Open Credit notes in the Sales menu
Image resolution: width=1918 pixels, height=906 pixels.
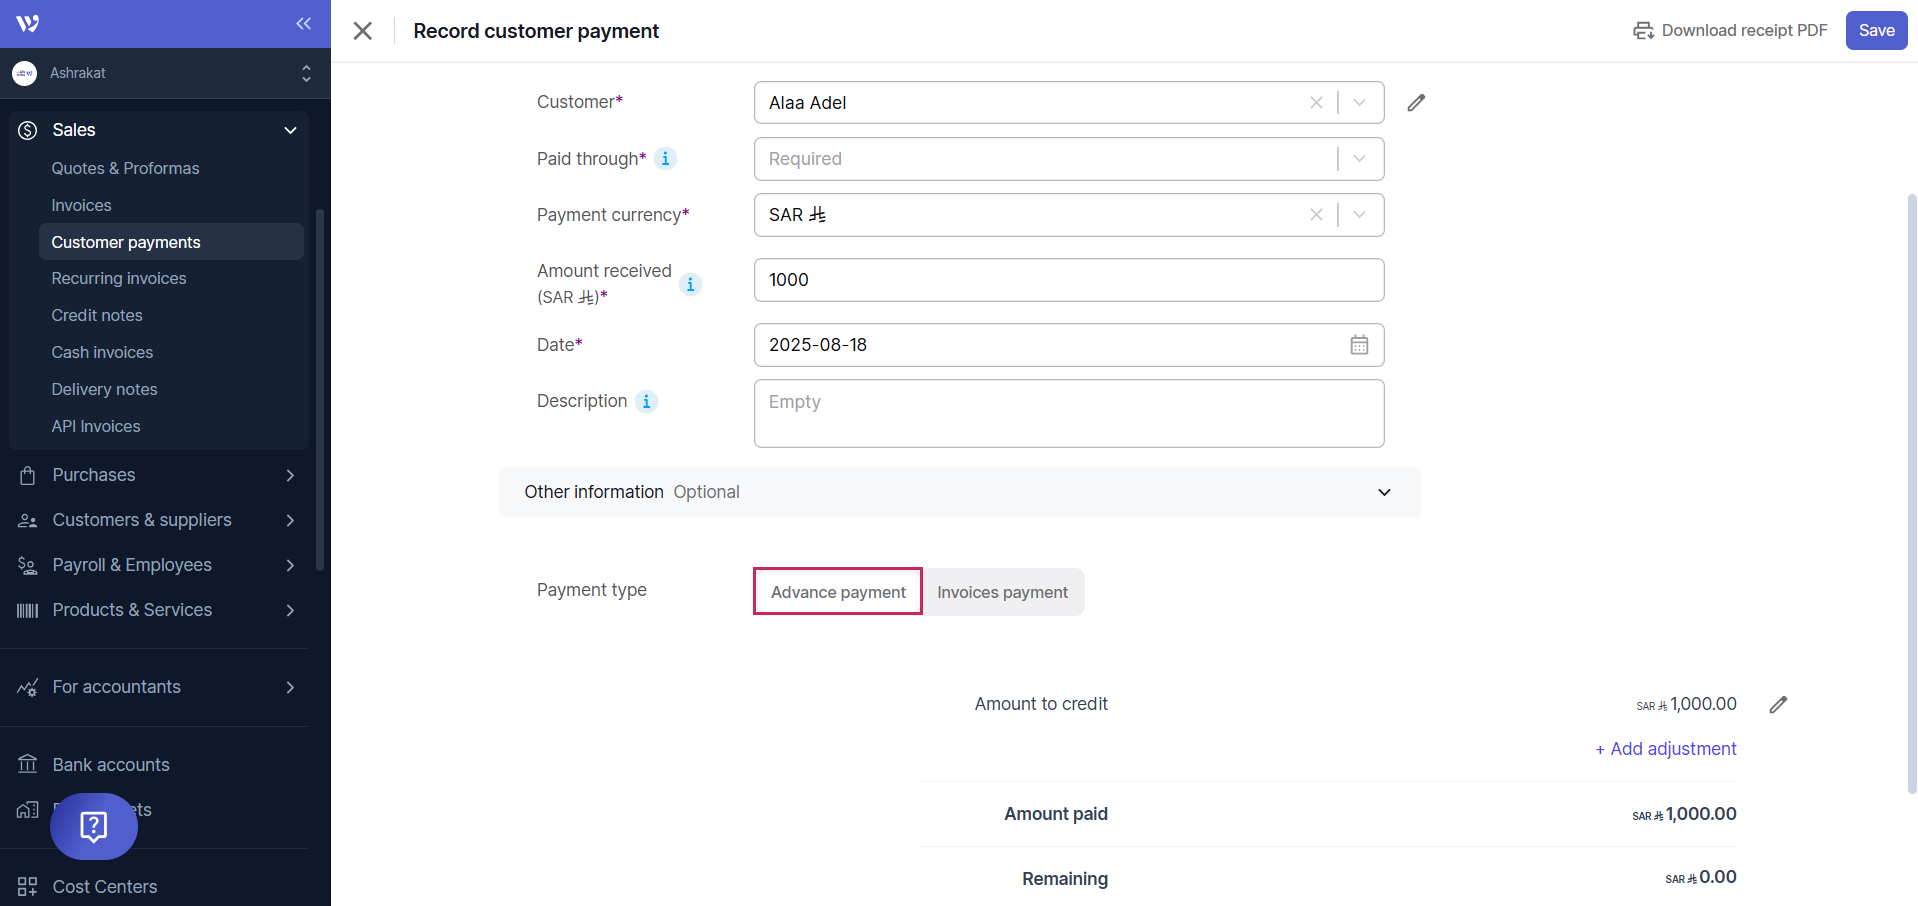tap(97, 315)
